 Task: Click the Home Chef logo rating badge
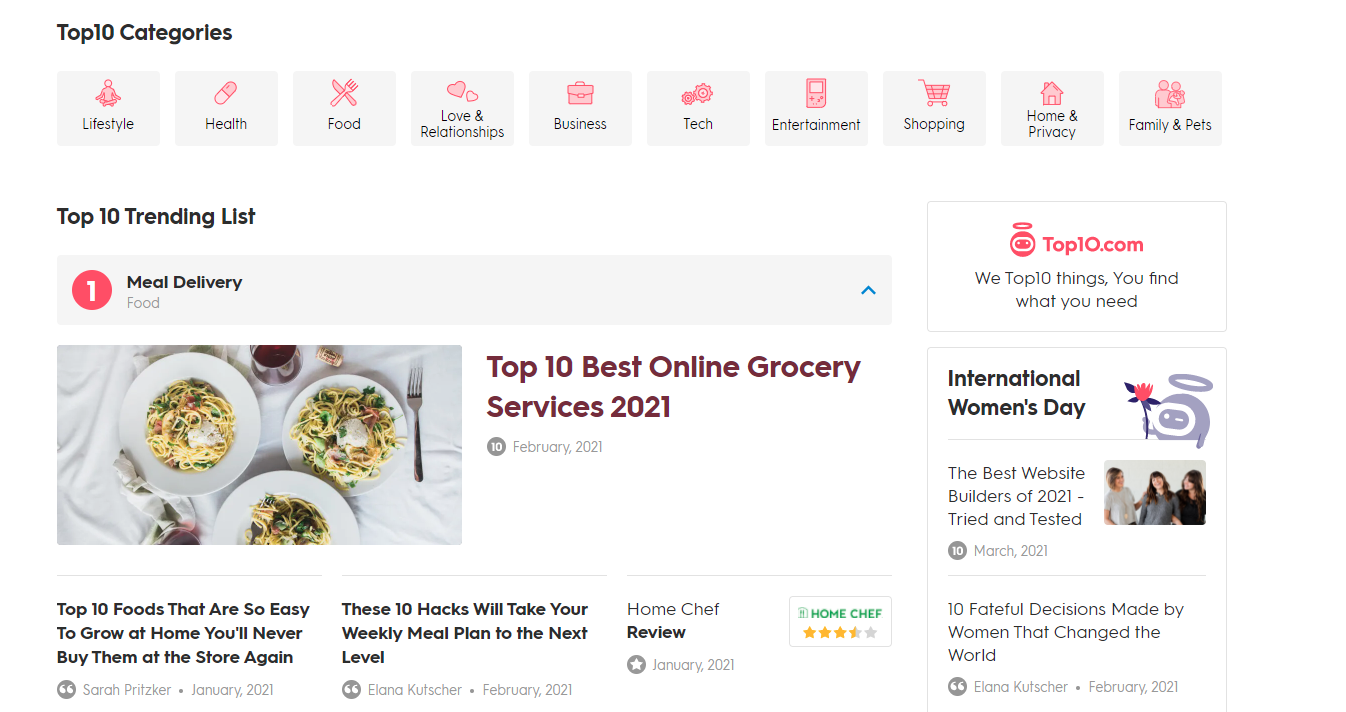(x=840, y=622)
